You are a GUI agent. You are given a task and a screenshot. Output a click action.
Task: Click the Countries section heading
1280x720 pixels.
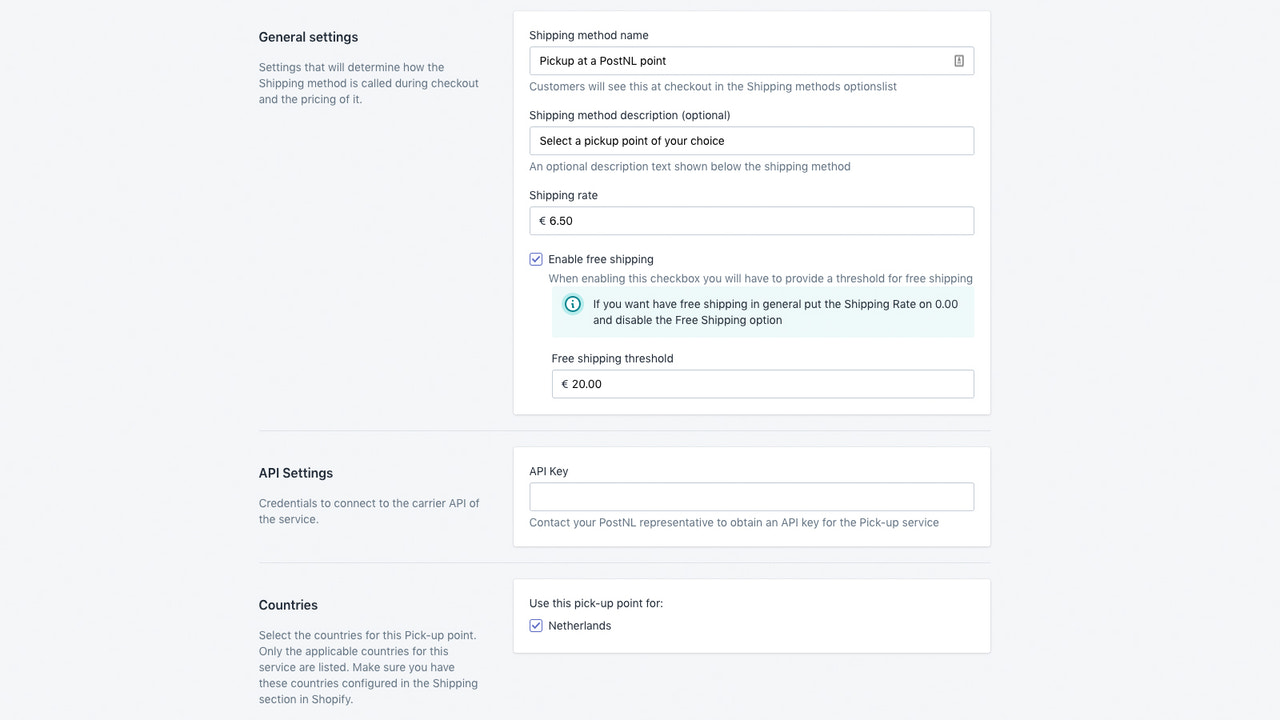click(288, 605)
